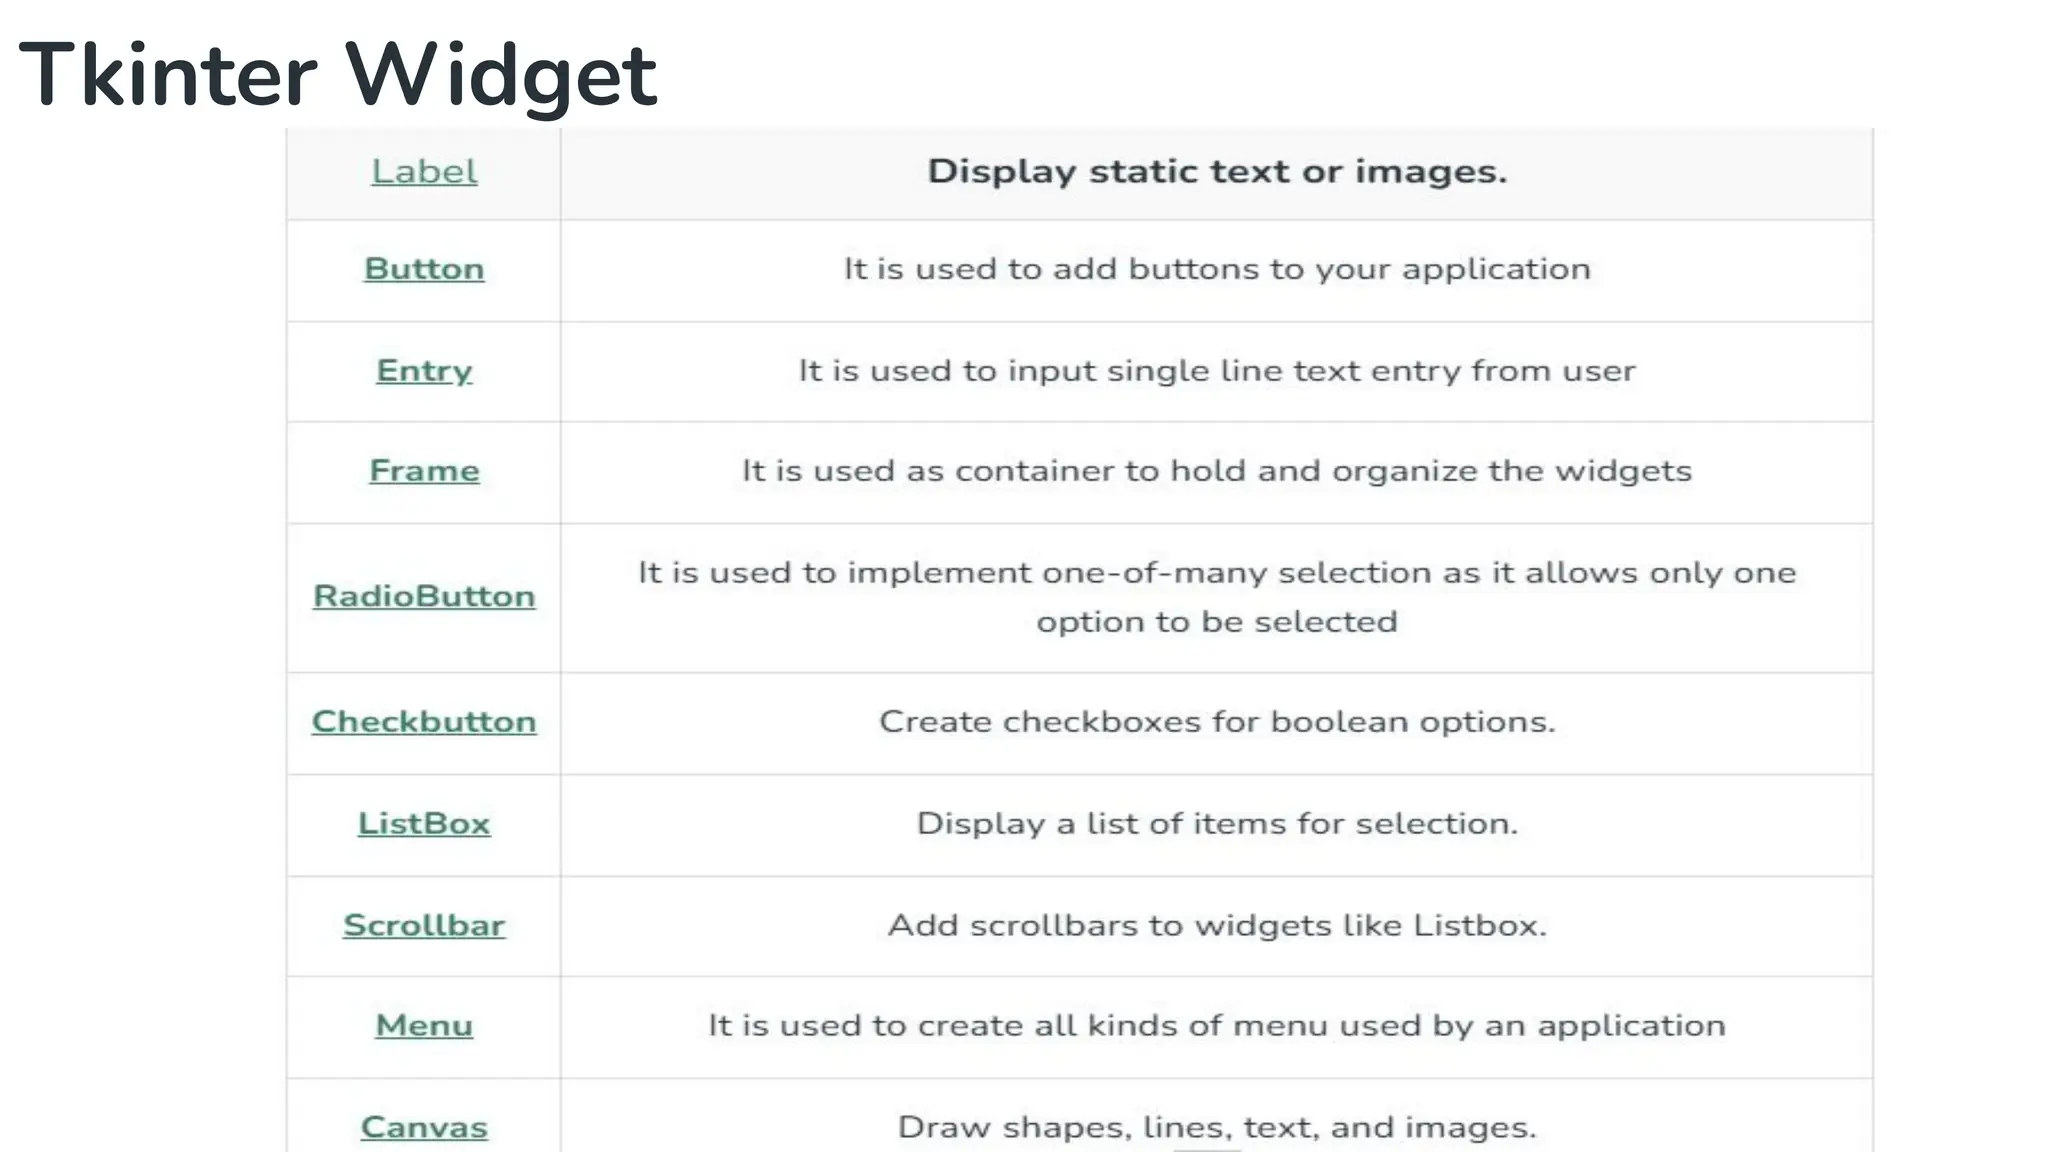Click the single line text entry description
The height and width of the screenshot is (1152, 2048).
(x=1216, y=371)
